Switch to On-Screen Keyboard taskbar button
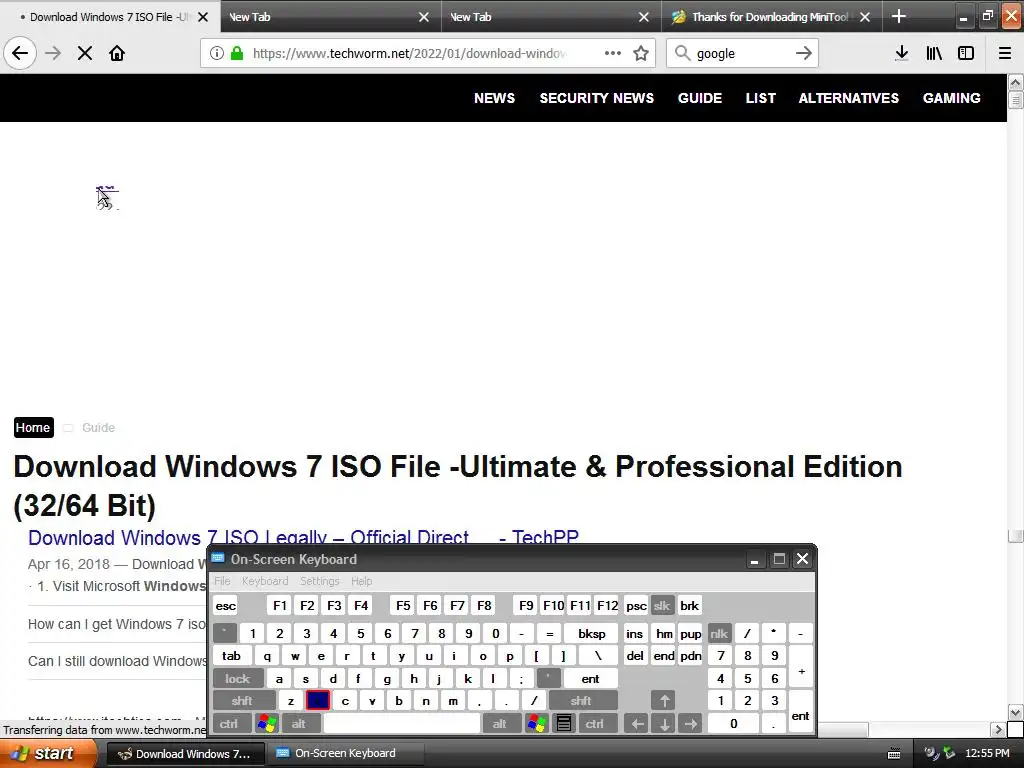The image size is (1024, 768). 345,754
